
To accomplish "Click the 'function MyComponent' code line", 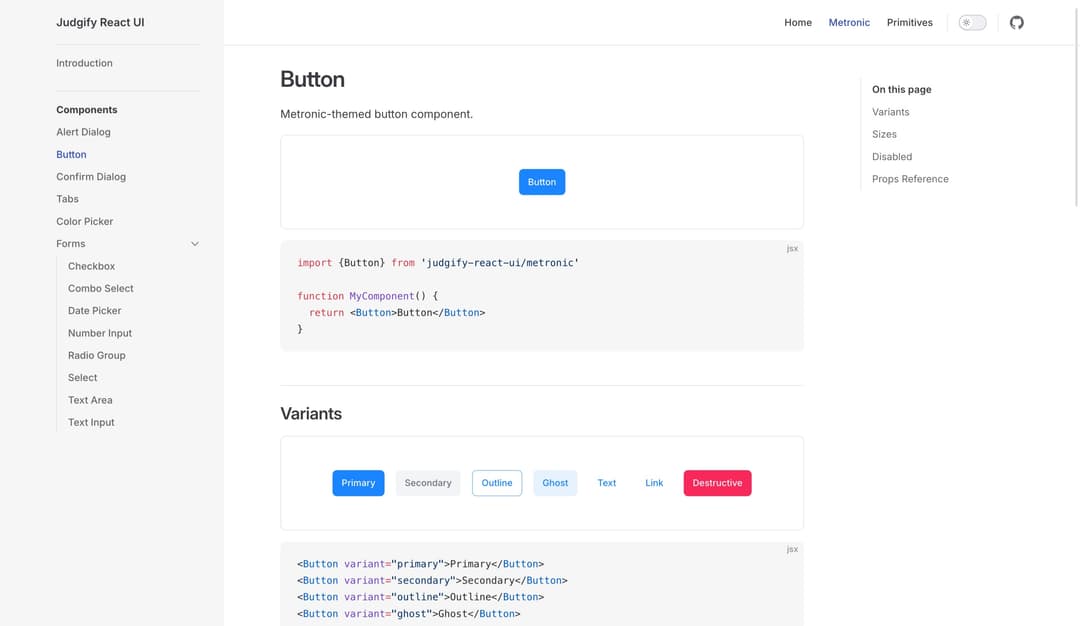I will coord(367,295).
